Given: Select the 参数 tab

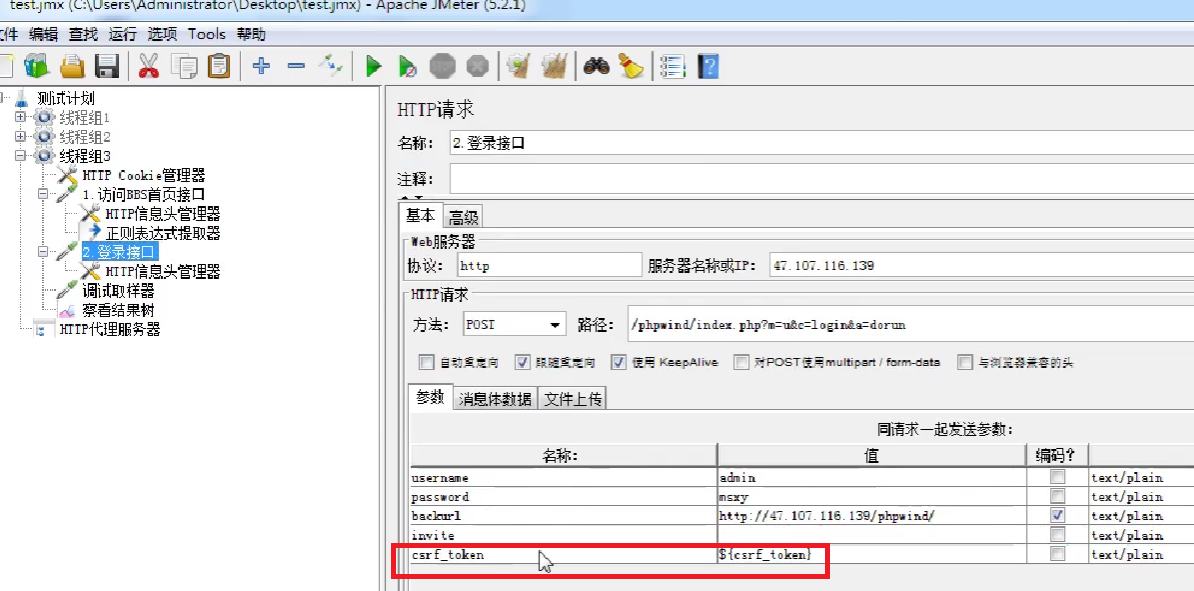Looking at the screenshot, I should coord(430,398).
